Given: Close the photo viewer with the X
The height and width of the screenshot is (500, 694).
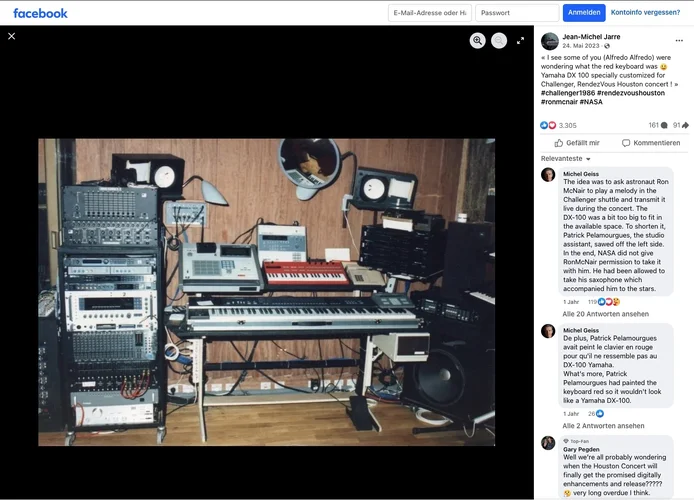Looking at the screenshot, I should [x=12, y=36].
